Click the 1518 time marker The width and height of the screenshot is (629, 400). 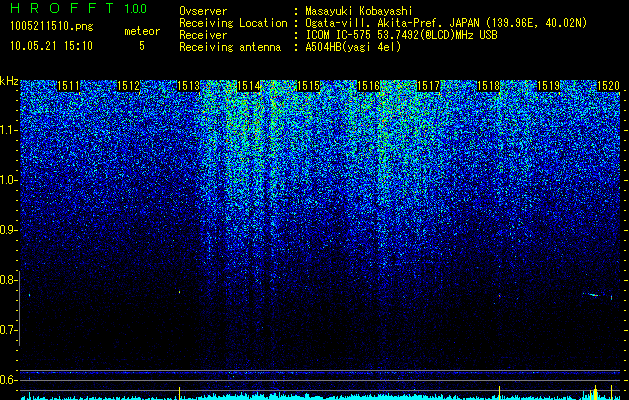pyautogui.click(x=489, y=86)
